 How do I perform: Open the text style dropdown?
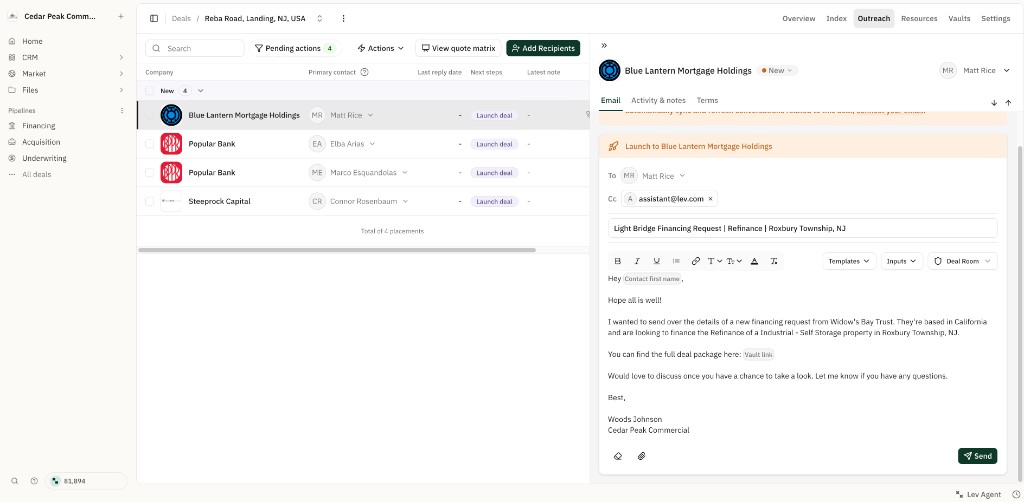click(x=714, y=261)
